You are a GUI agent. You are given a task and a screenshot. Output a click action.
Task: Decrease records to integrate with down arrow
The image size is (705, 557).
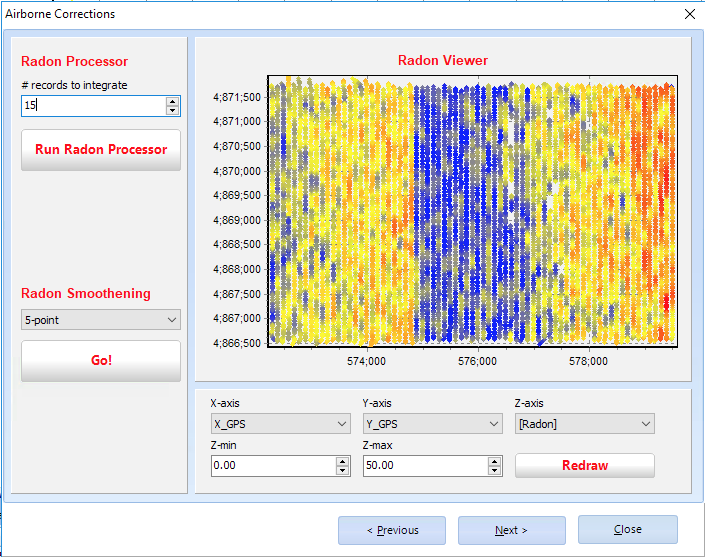click(x=173, y=110)
